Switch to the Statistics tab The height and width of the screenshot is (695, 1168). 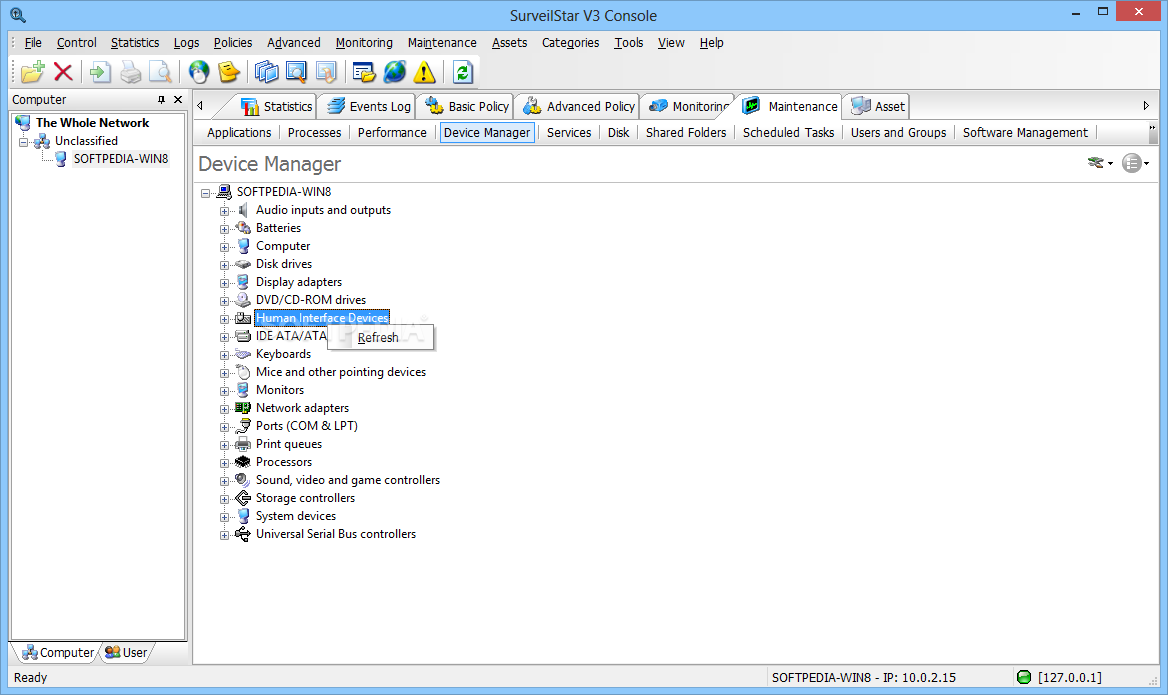click(x=276, y=107)
